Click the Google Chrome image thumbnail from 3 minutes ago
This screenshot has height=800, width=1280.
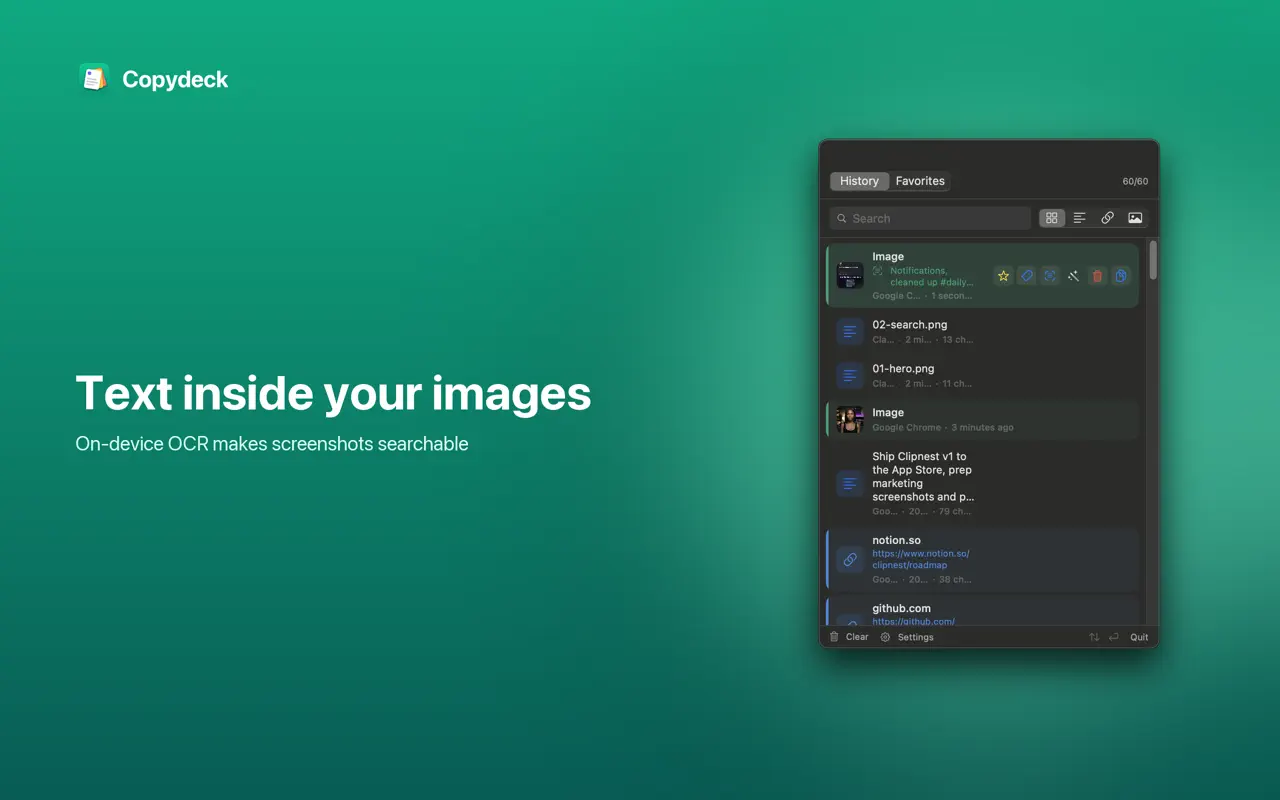pyautogui.click(x=850, y=420)
